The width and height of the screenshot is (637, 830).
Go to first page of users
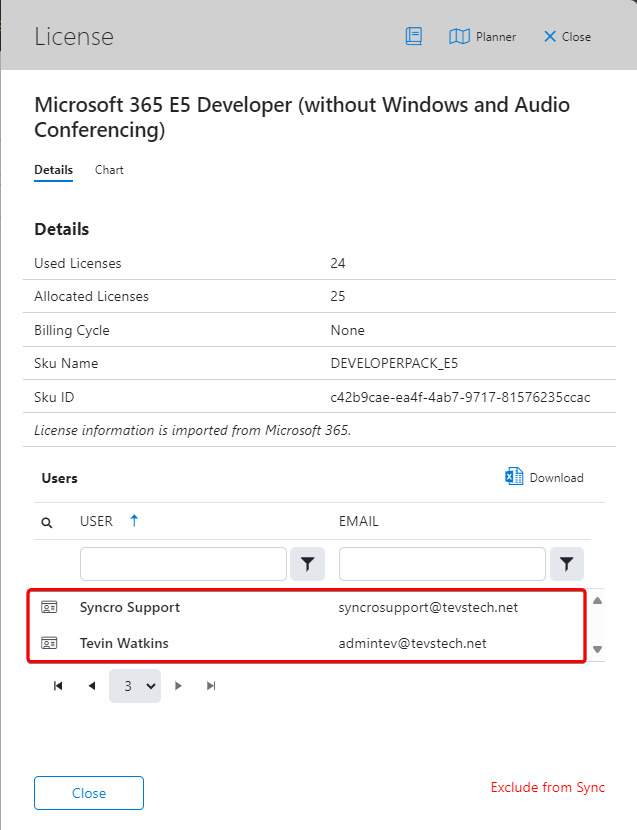point(58,686)
